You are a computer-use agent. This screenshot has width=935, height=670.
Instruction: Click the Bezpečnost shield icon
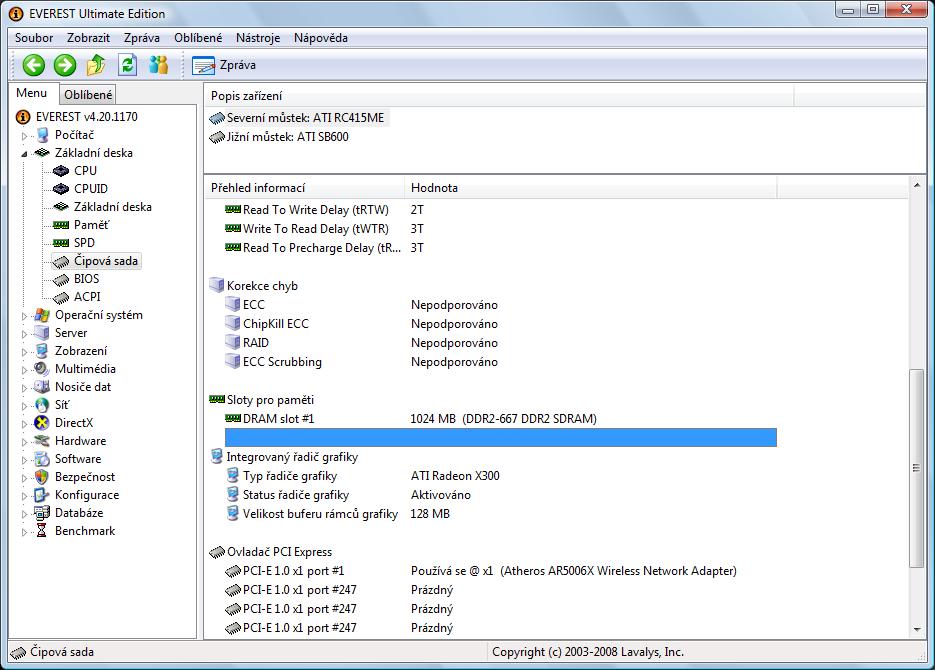click(42, 477)
